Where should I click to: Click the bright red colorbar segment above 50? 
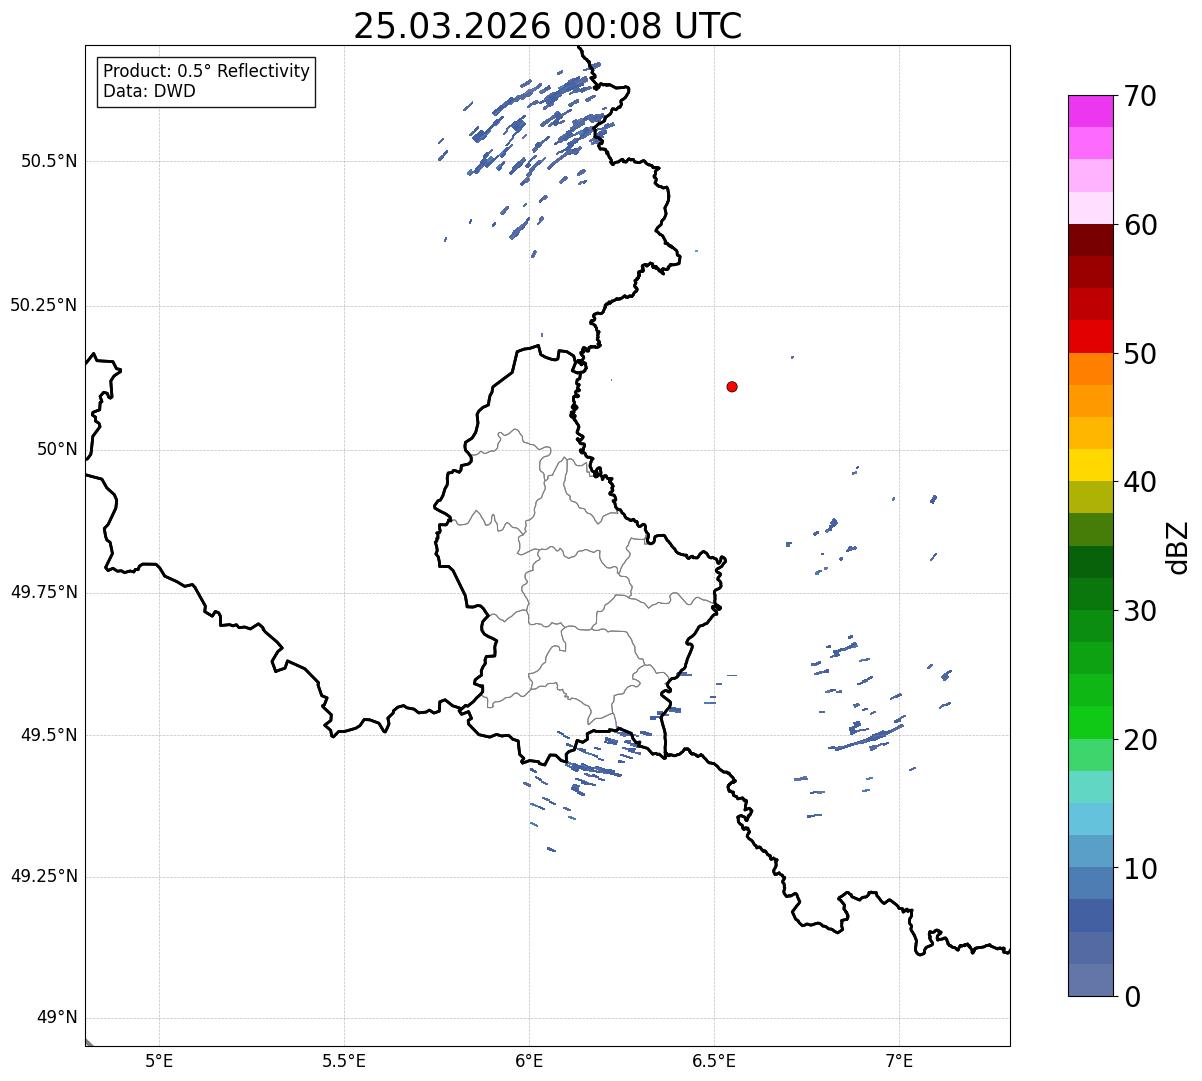[1090, 336]
